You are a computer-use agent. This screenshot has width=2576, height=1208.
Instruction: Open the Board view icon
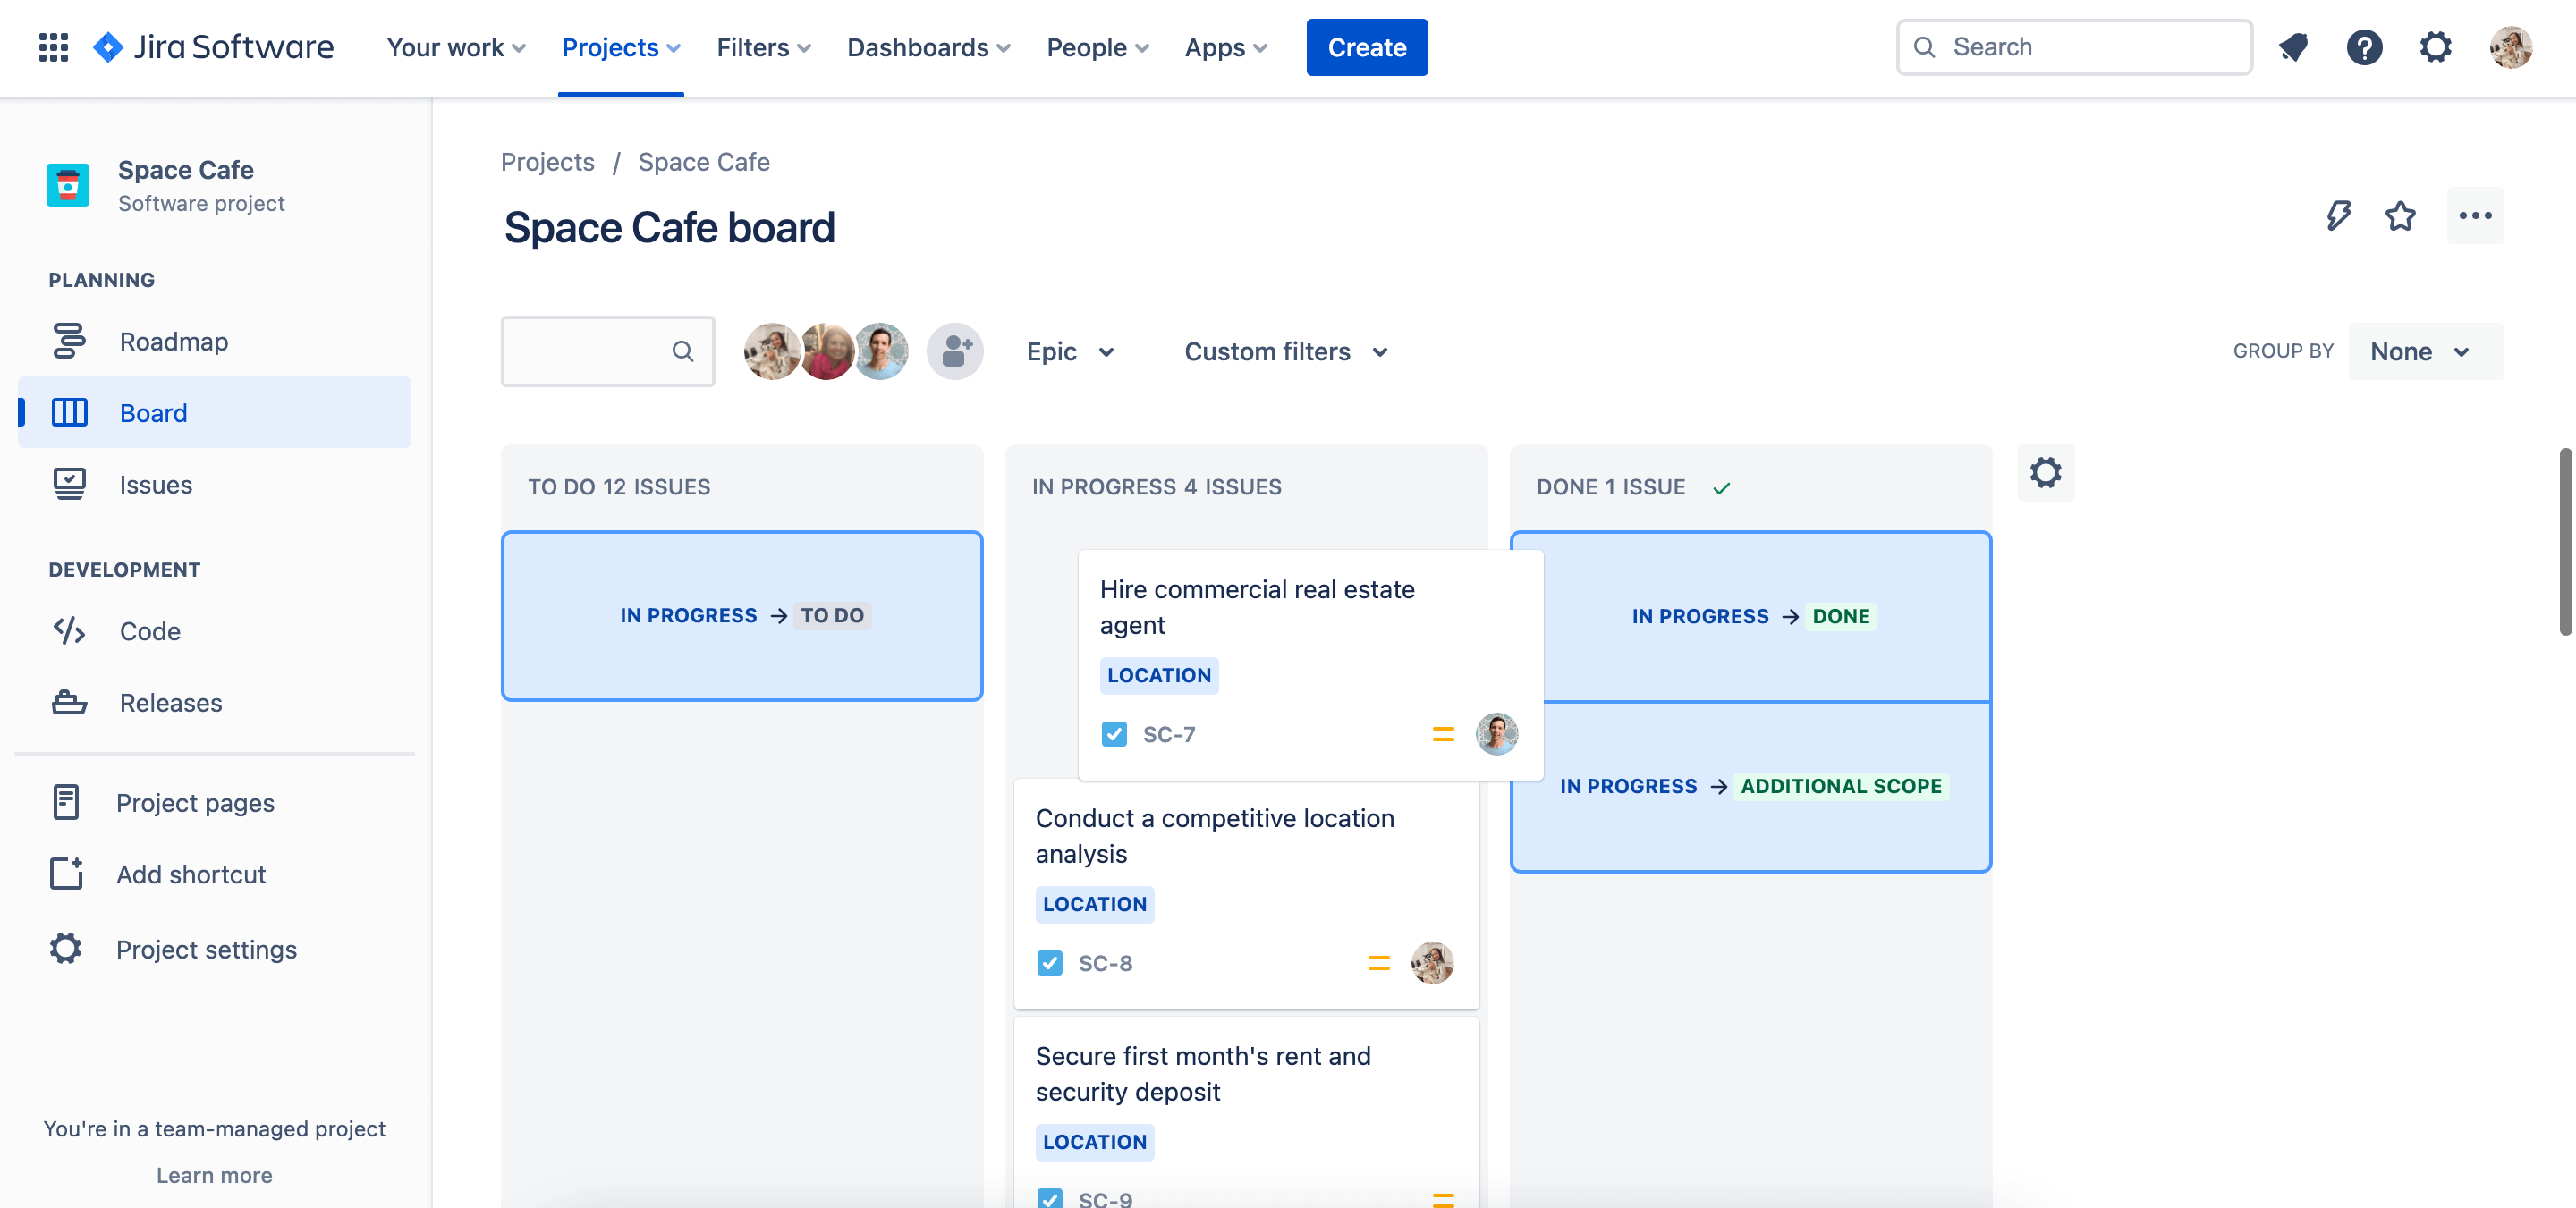(x=67, y=410)
